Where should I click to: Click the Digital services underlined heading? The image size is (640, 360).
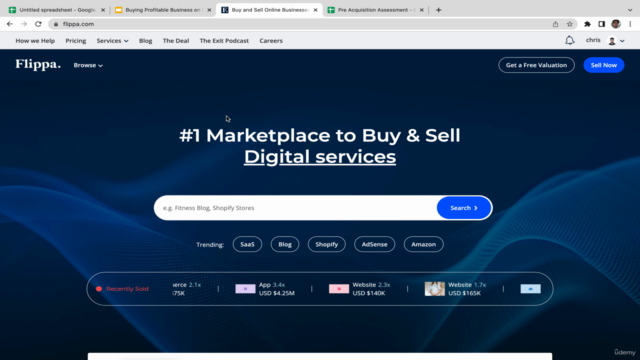[x=320, y=157]
